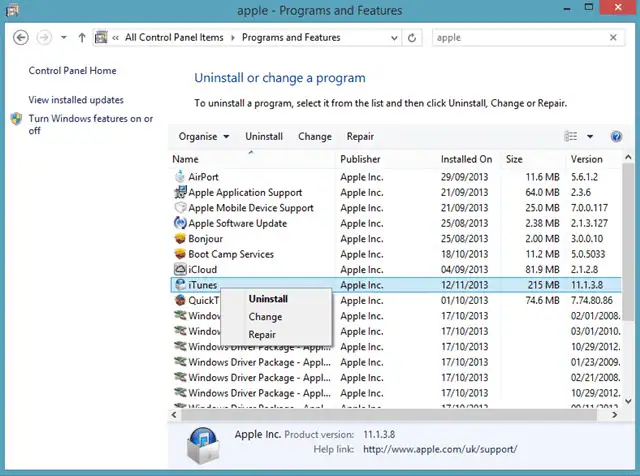The width and height of the screenshot is (640, 476).
Task: Click the iCloud size 81.9 MB
Action: point(542,269)
